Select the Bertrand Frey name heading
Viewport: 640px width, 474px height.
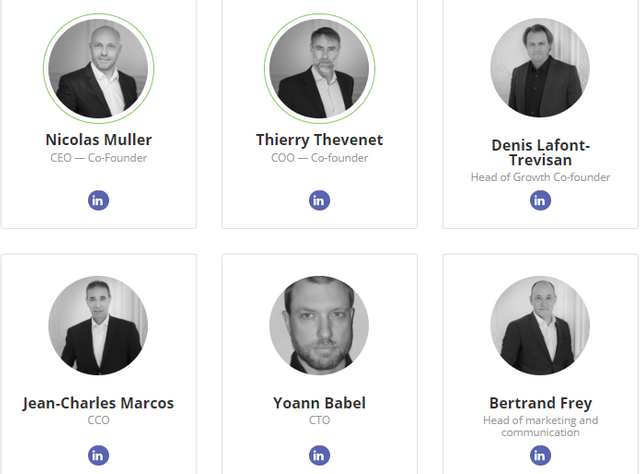point(540,403)
